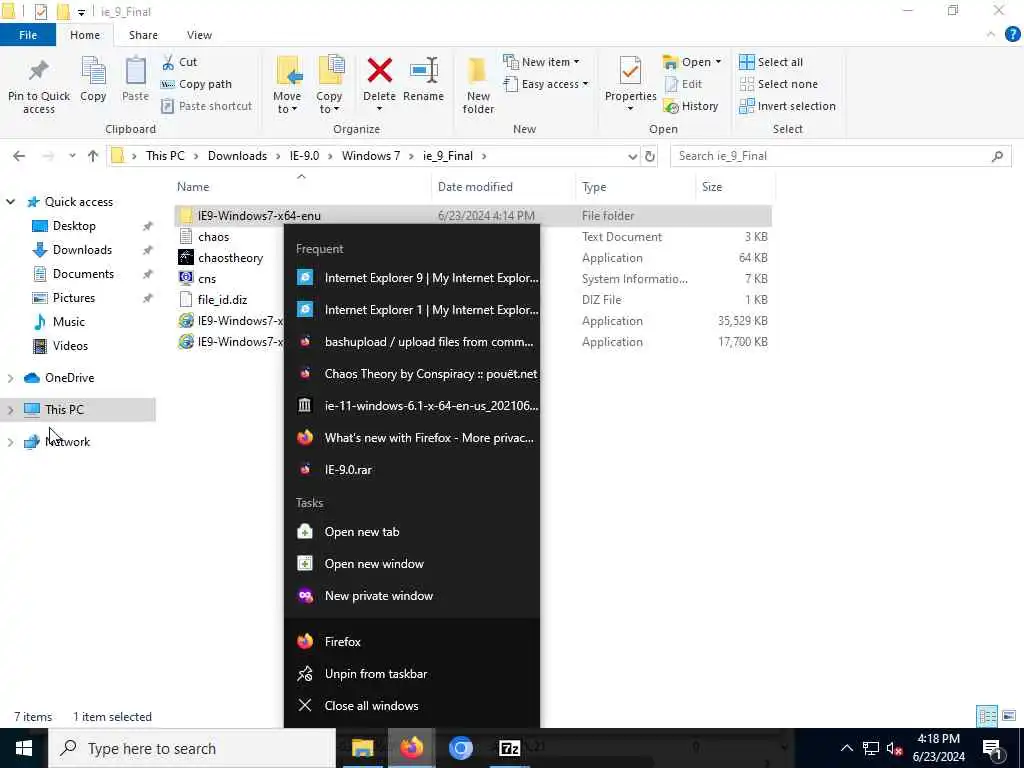Choose Unpin from taskbar

point(412,673)
